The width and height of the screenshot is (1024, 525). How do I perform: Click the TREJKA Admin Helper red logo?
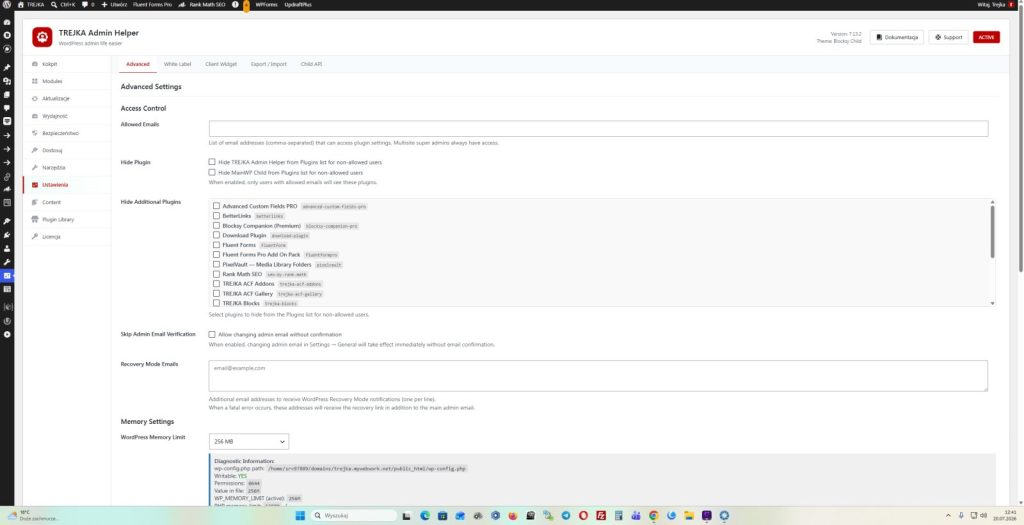tap(42, 37)
